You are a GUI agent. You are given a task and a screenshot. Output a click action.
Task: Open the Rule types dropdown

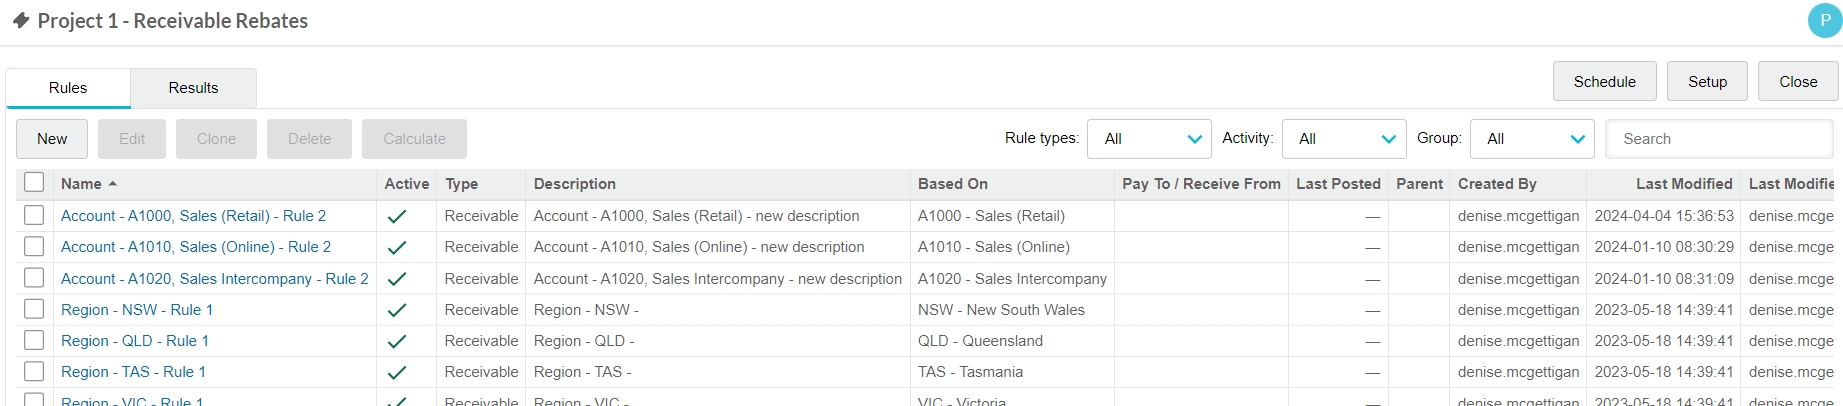[1149, 139]
